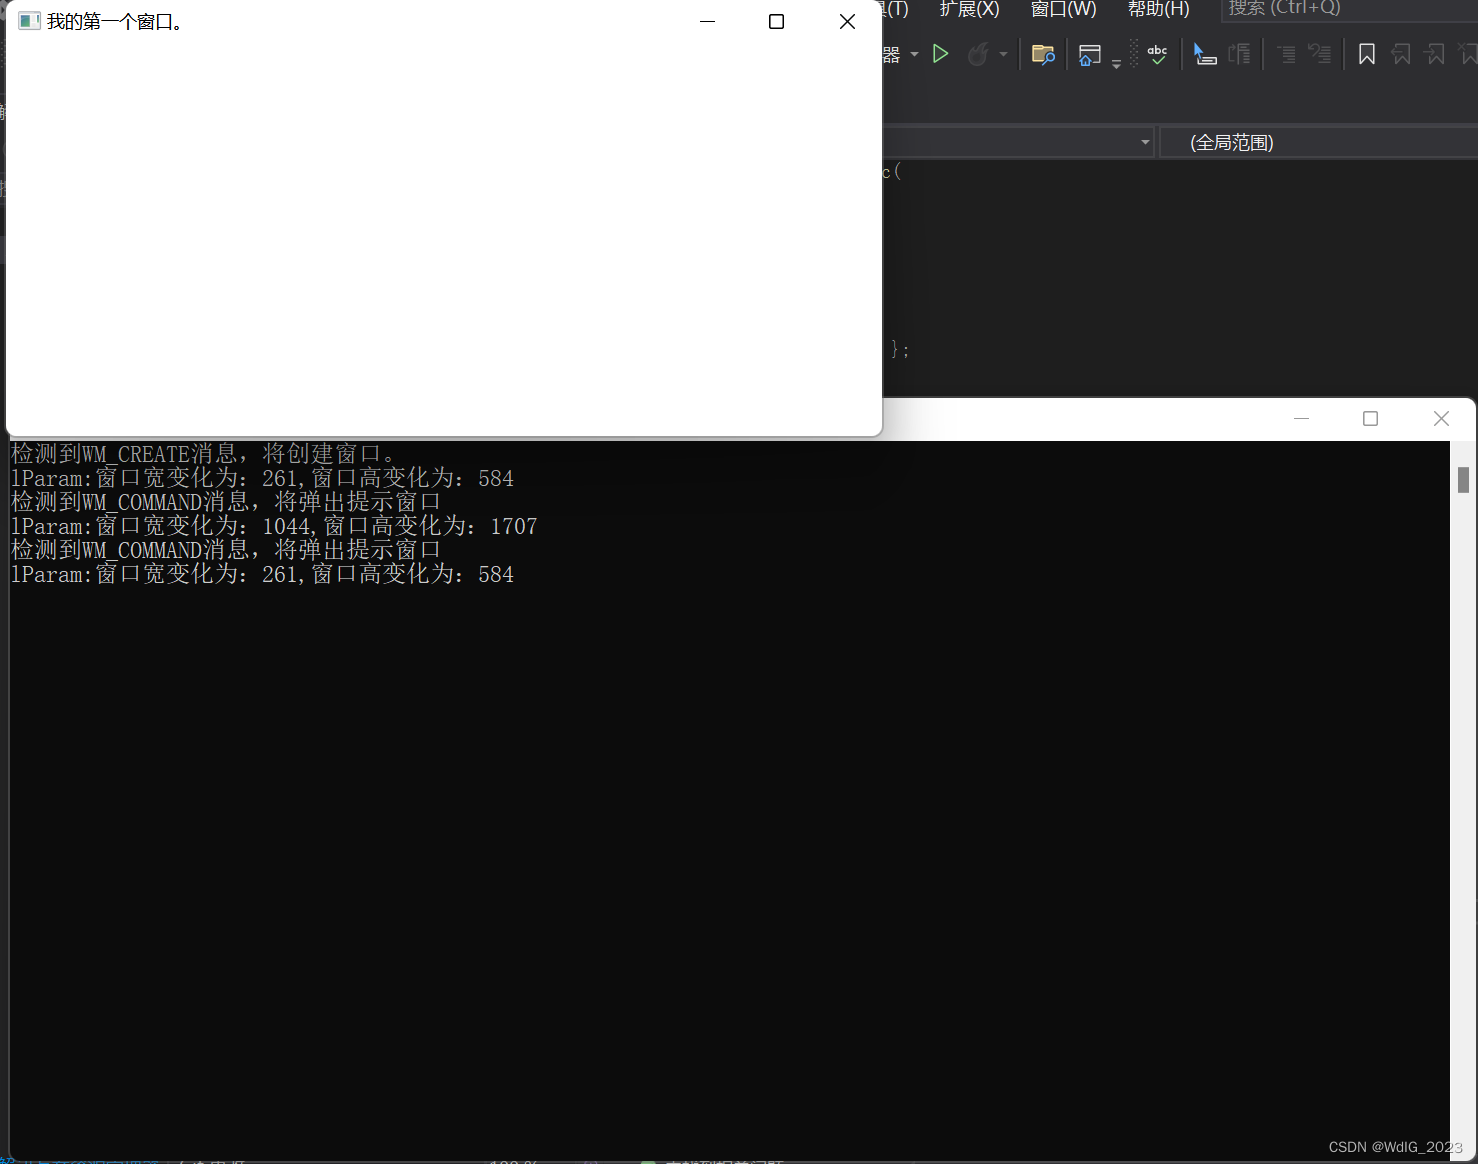The image size is (1478, 1164).
Task: Minimize the 我的第一个窗口 window
Action: pyautogui.click(x=707, y=21)
